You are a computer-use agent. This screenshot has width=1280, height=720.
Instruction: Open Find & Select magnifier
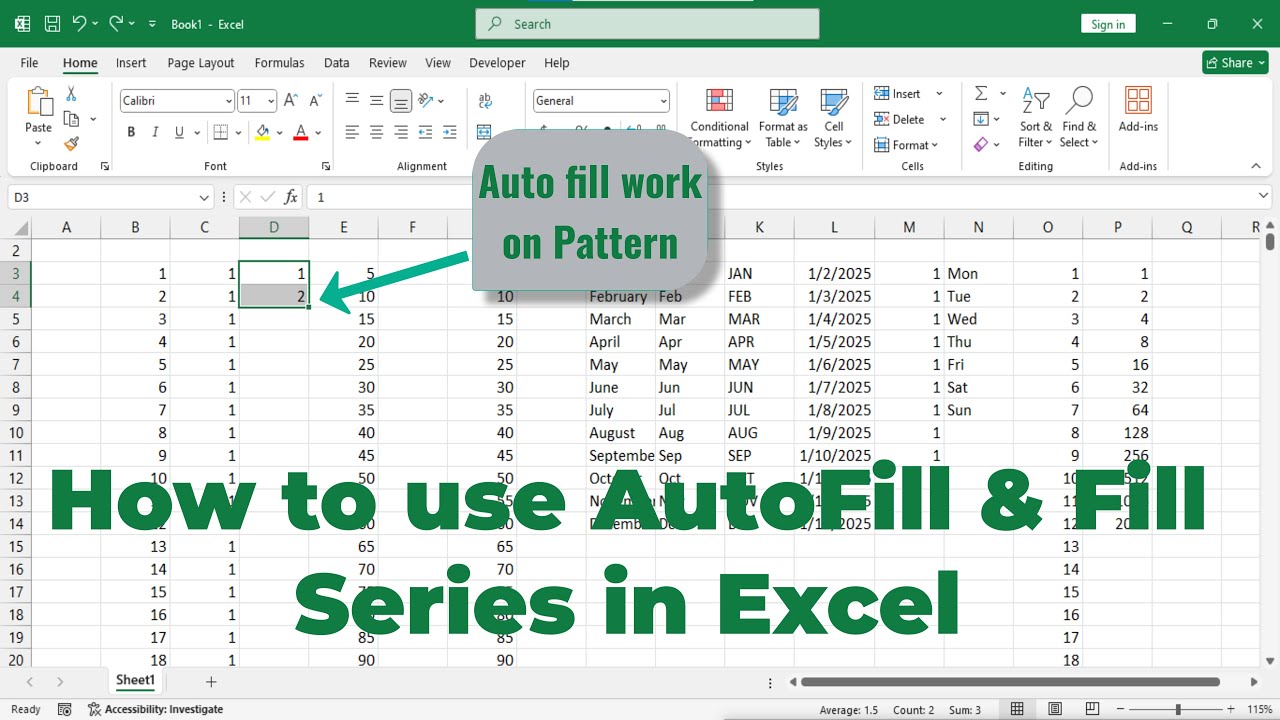point(1079,118)
